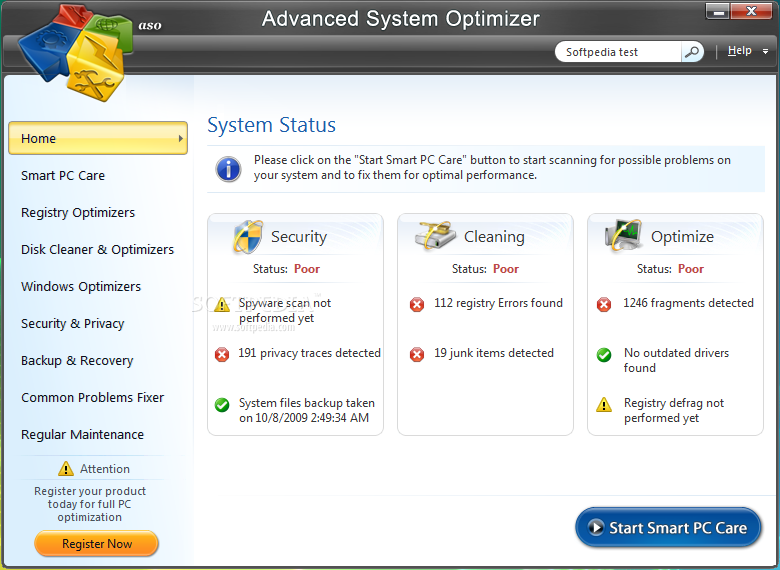This screenshot has height=570, width=780.
Task: Click the search magnifier icon
Action: tap(691, 52)
